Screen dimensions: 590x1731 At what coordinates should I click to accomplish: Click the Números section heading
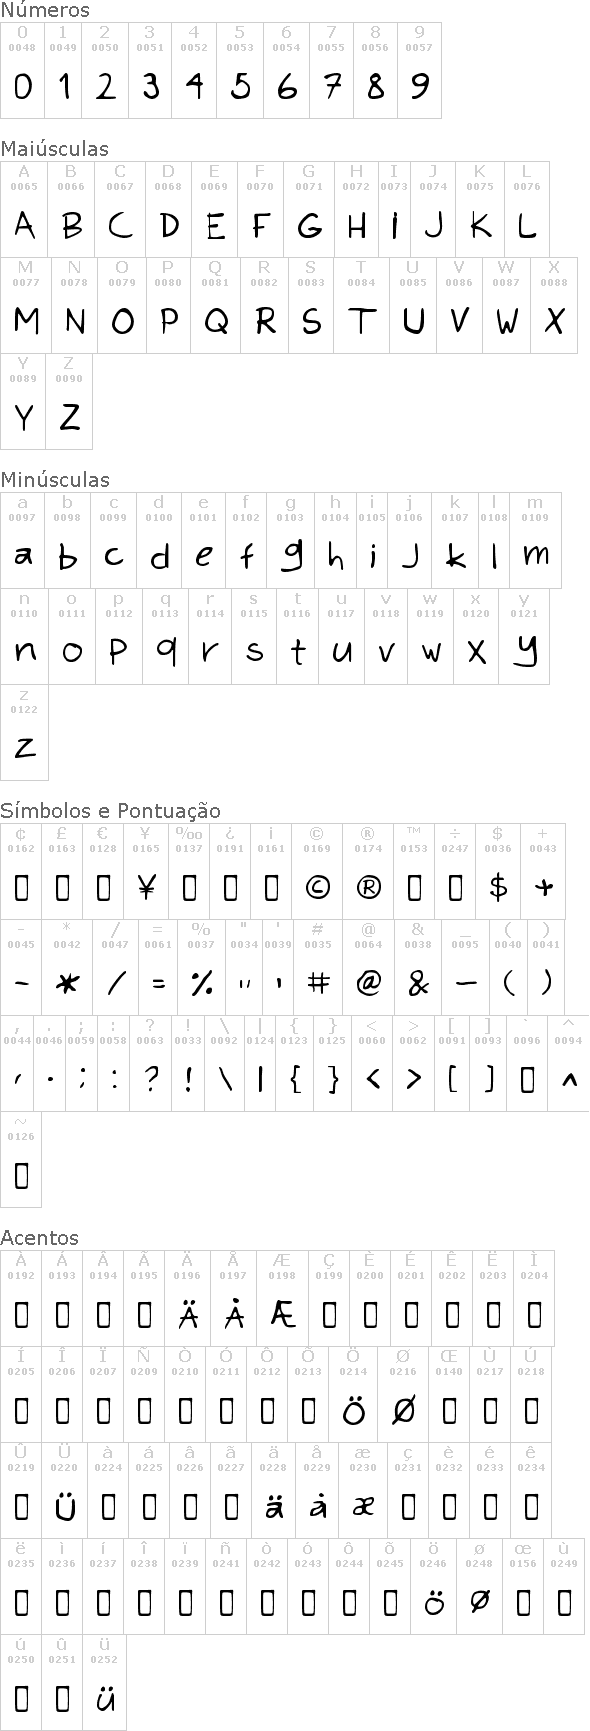pos(45,10)
